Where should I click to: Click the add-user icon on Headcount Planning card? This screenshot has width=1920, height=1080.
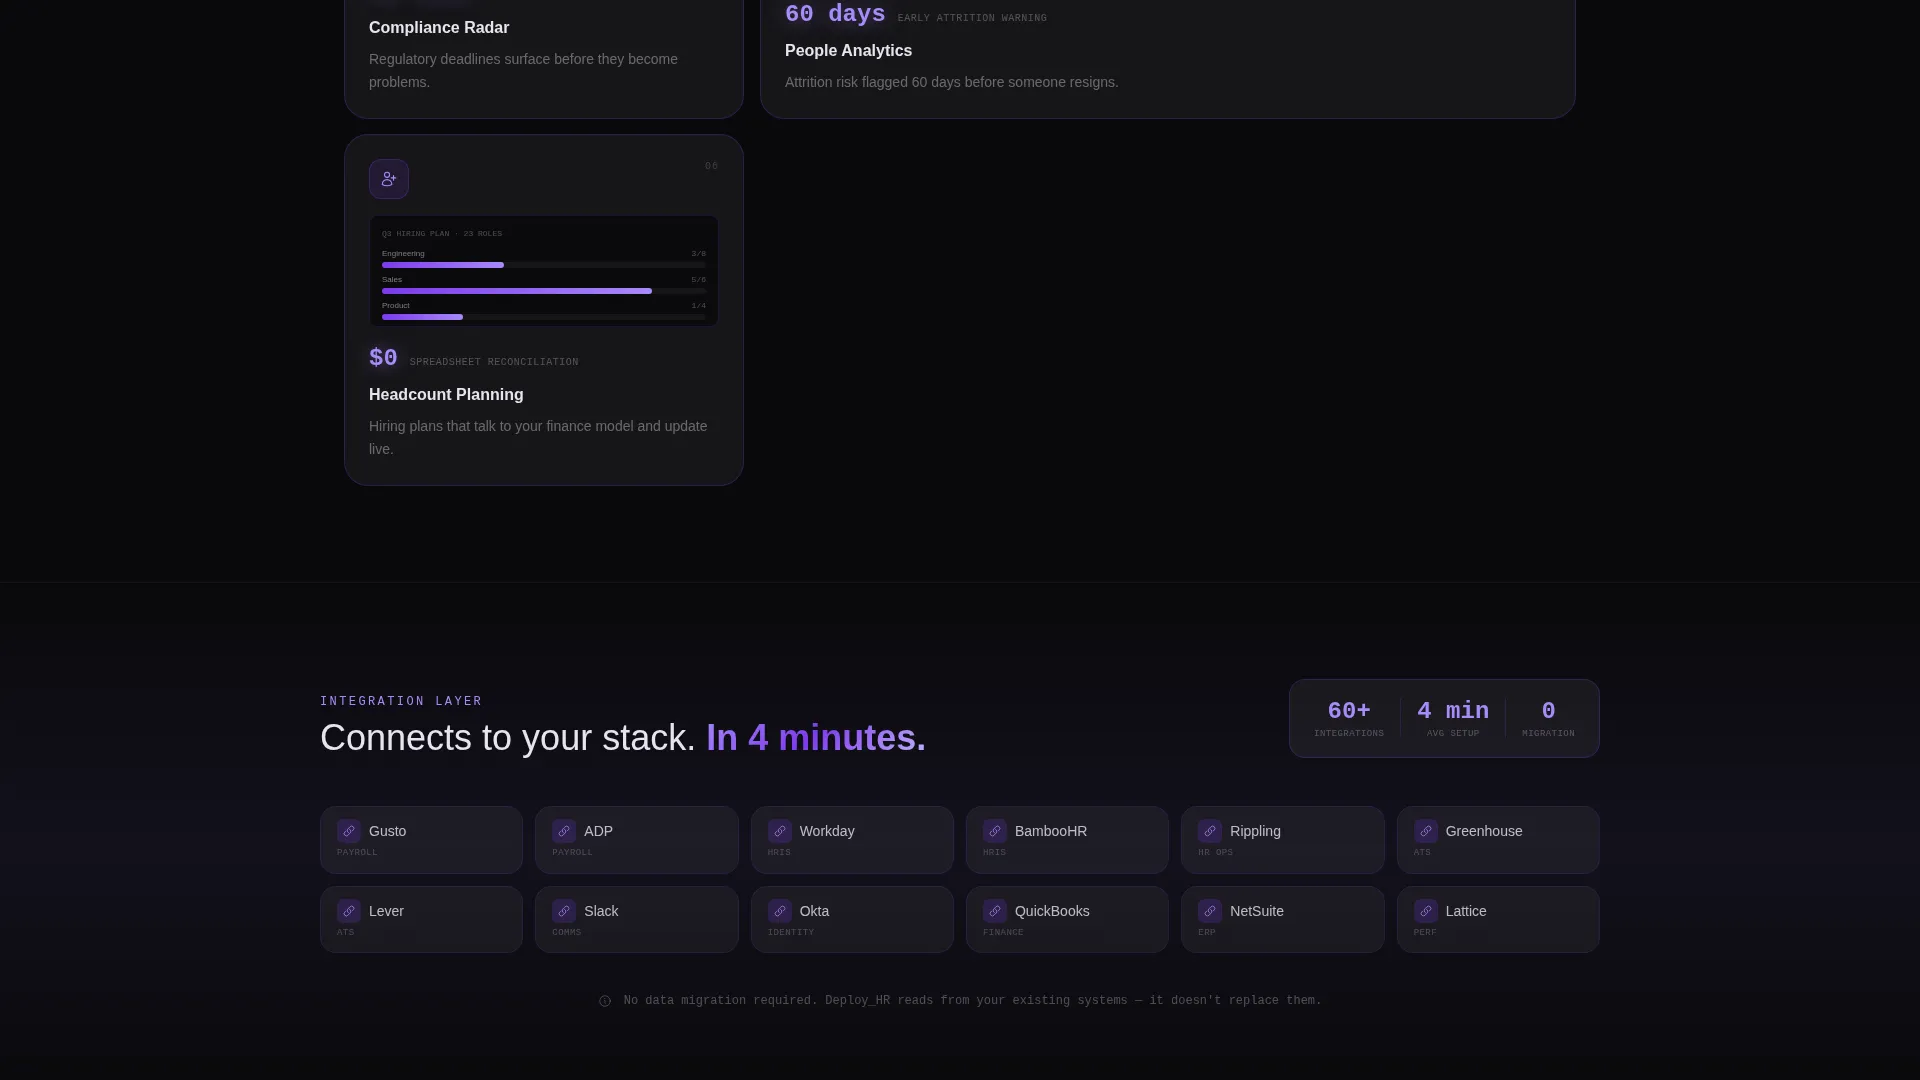point(389,179)
